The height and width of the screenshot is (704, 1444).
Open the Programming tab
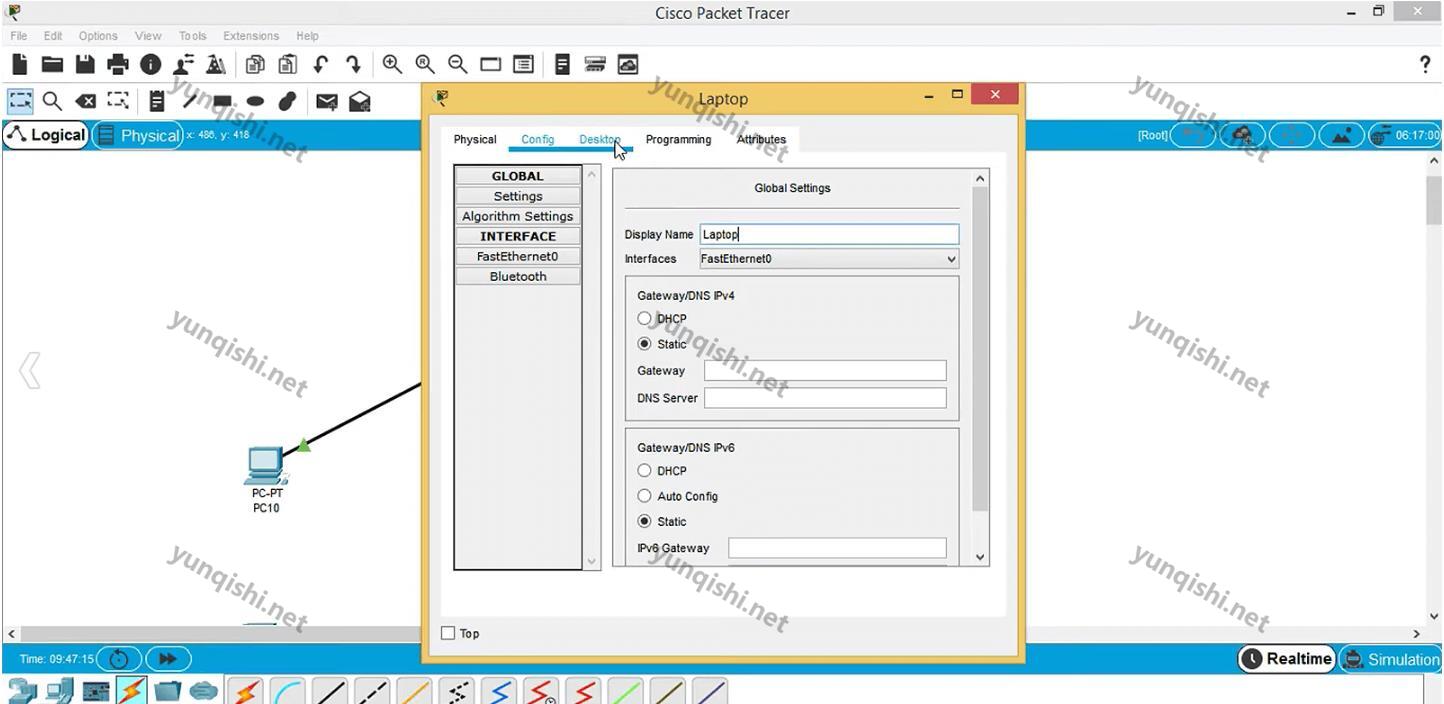[x=678, y=139]
